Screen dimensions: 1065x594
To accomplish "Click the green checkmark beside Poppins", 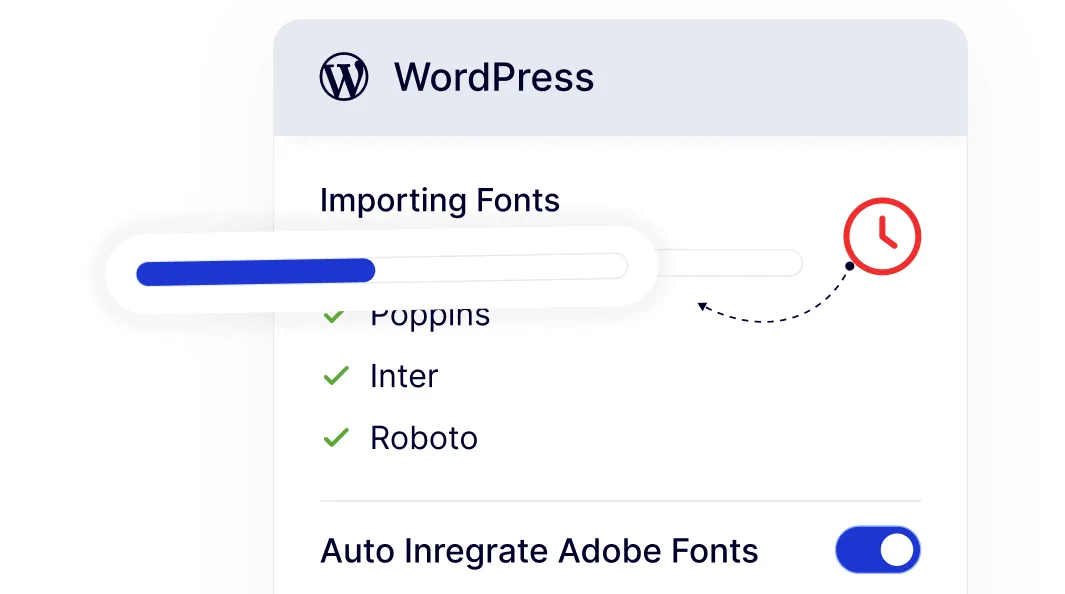I will point(333,319).
